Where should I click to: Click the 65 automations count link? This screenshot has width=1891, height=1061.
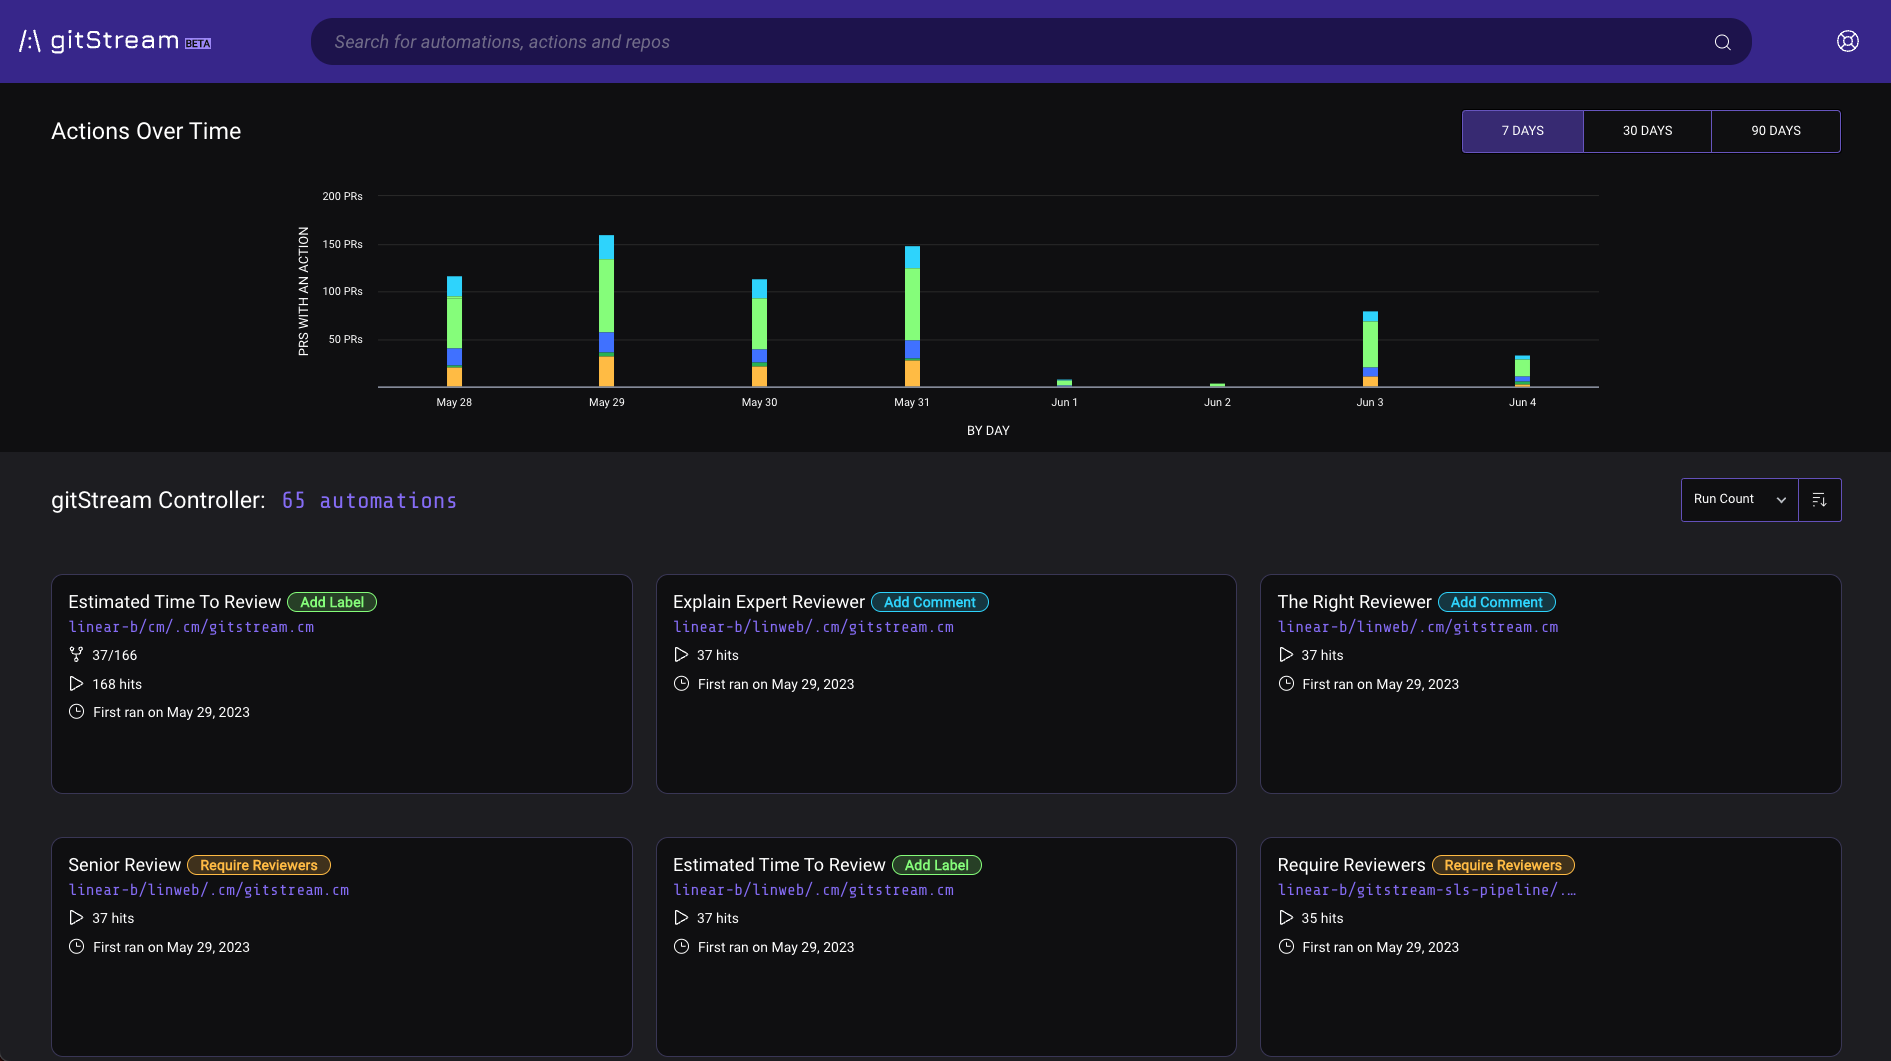coord(369,501)
